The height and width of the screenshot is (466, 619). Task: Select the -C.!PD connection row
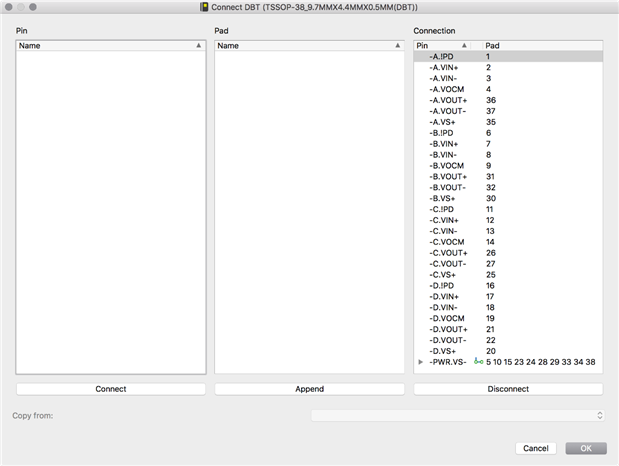[508, 209]
